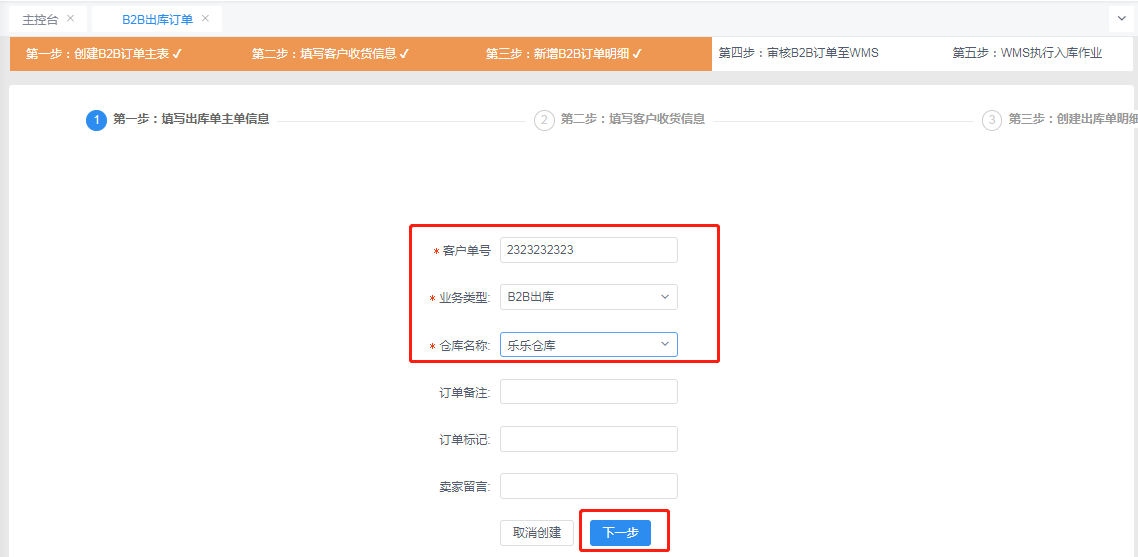Click the 下一步 button
This screenshot has width=1138, height=557.
point(621,532)
